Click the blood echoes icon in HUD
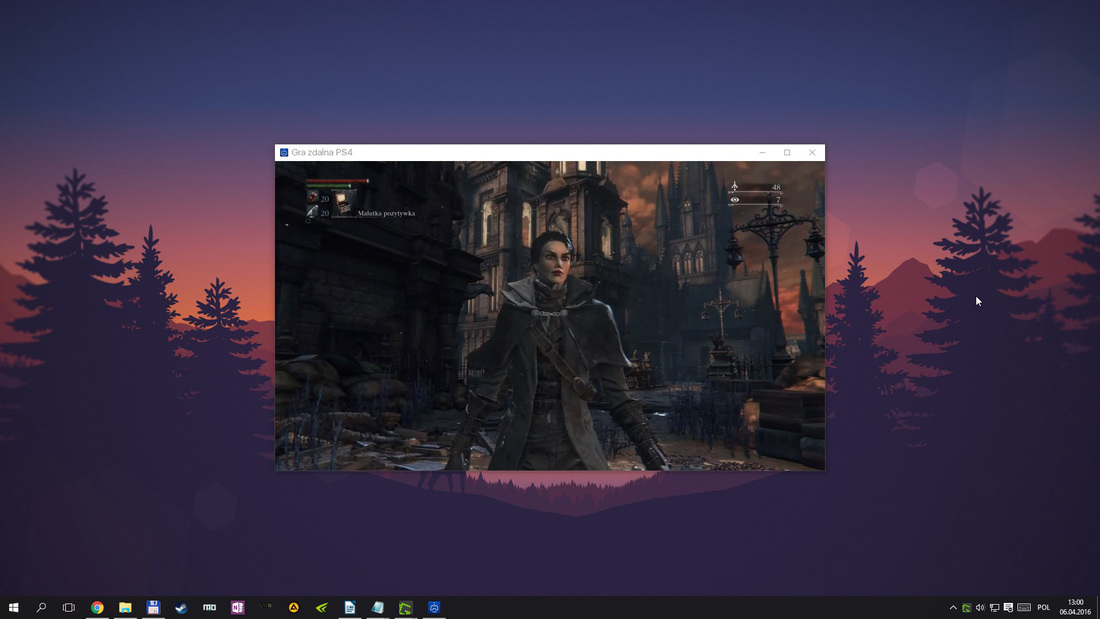 click(x=735, y=187)
